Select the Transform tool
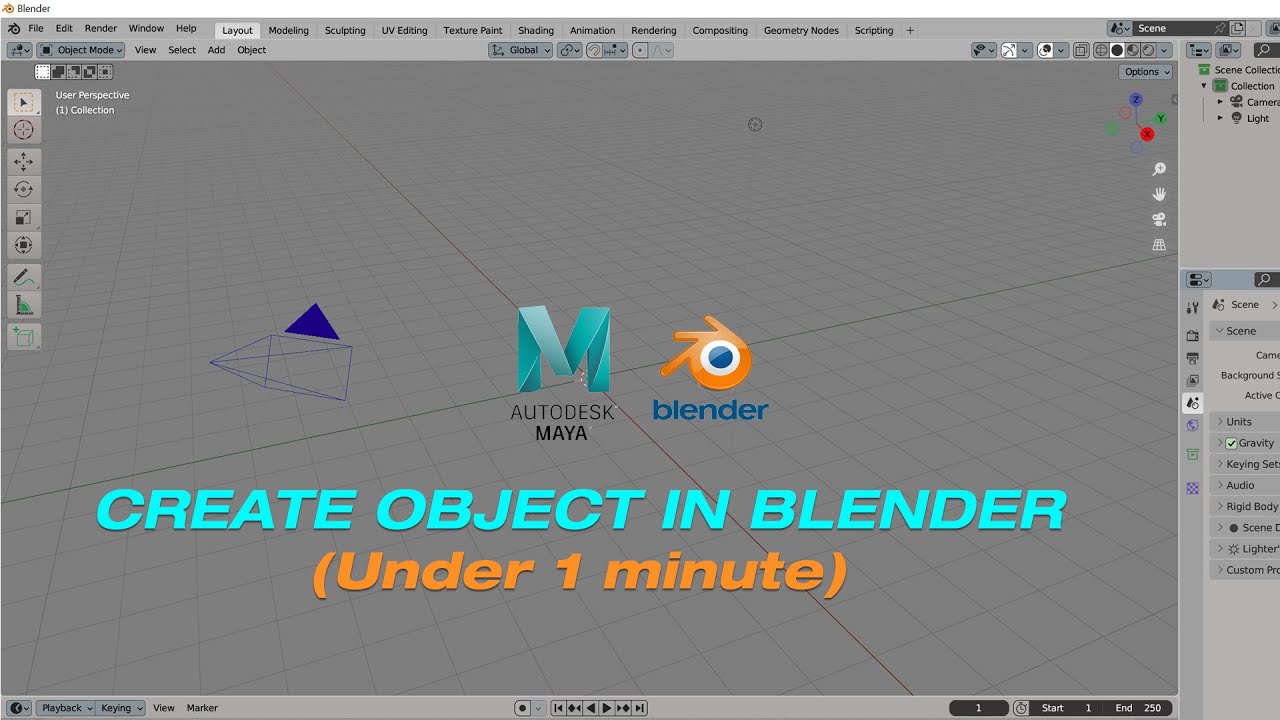This screenshot has height=720, width=1280. point(24,245)
